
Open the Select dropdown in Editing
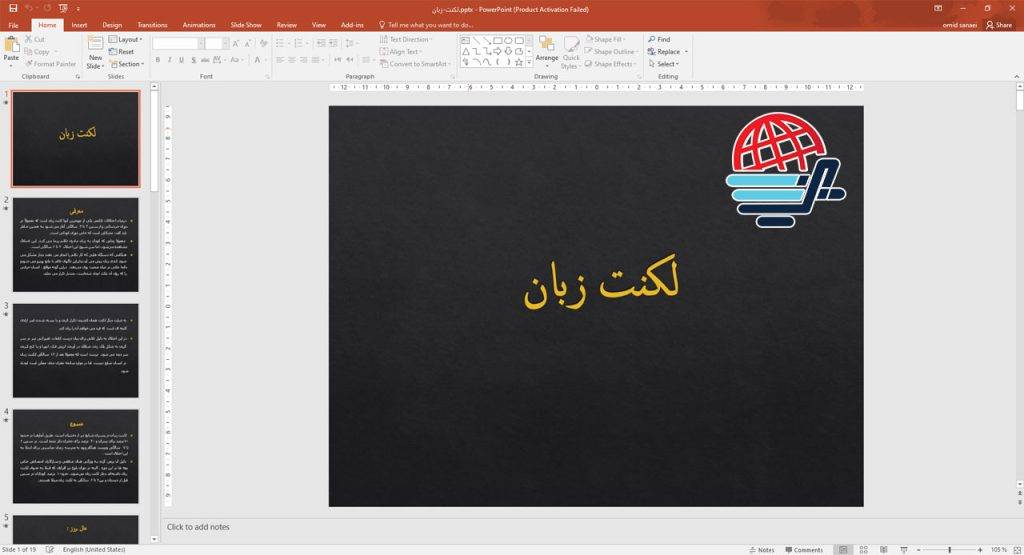(x=664, y=64)
